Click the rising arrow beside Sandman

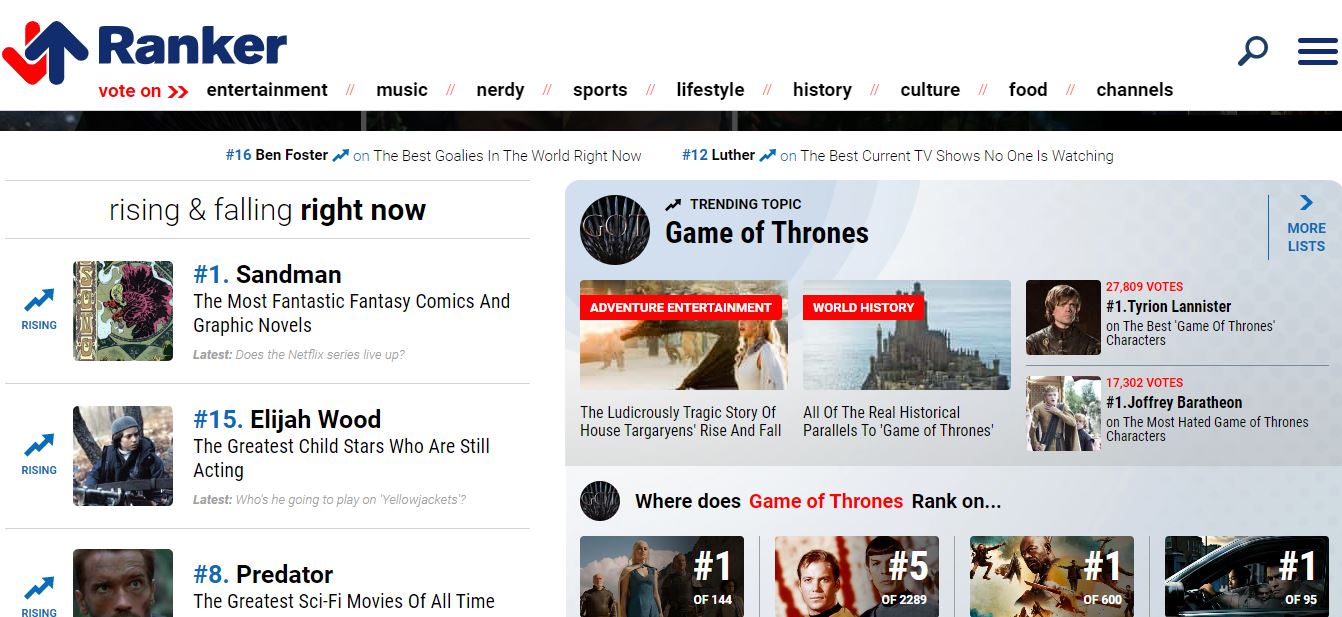(x=39, y=300)
